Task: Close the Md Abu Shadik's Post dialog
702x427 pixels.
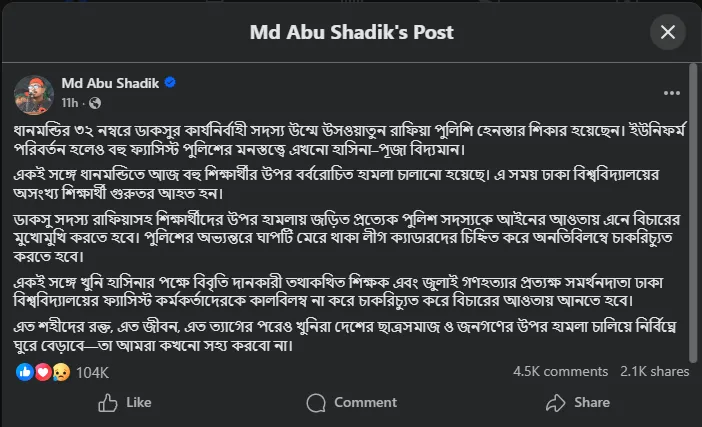Action: [x=668, y=32]
